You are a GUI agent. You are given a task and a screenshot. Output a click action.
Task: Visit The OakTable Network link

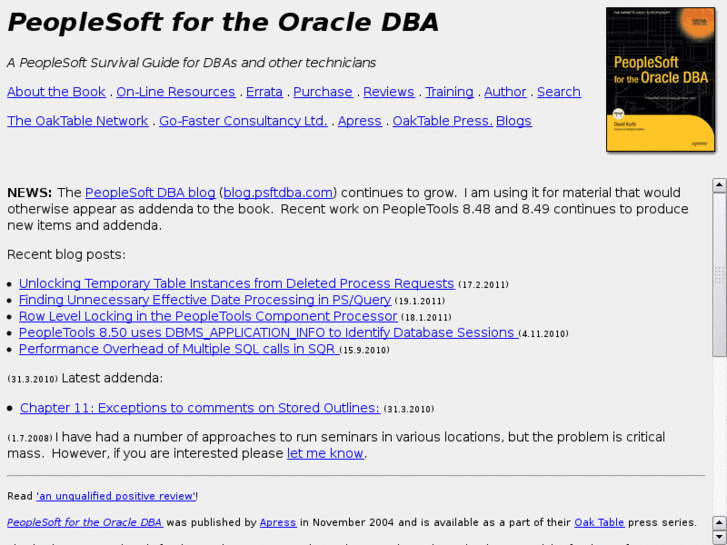78,121
